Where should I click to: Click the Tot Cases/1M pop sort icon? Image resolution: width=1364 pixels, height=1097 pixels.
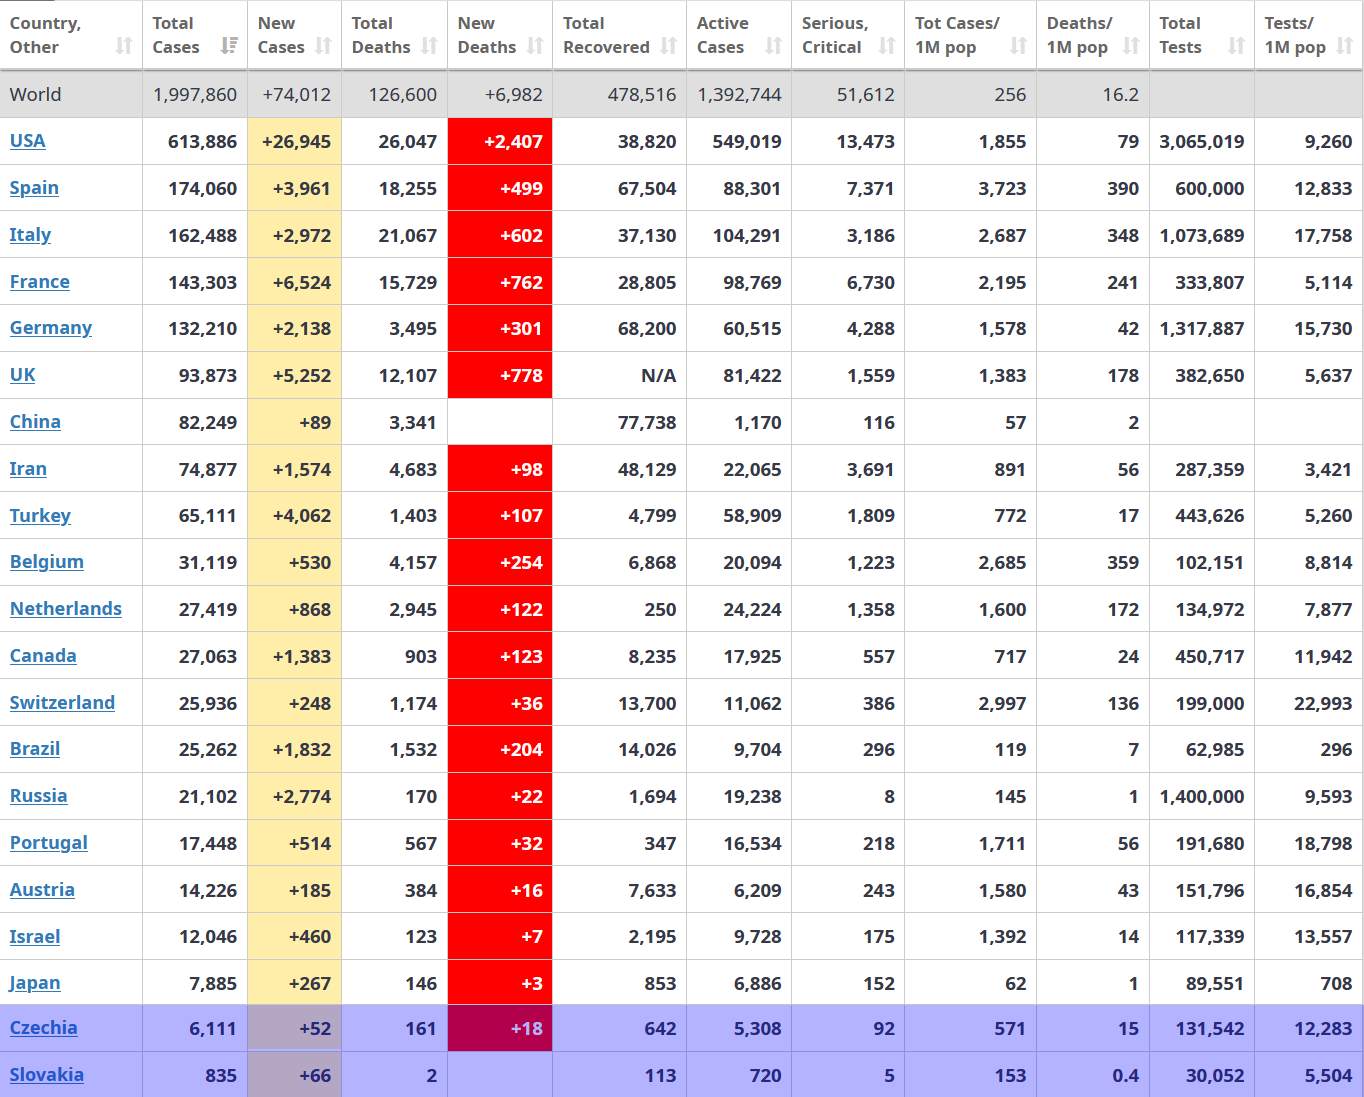coord(1018,46)
